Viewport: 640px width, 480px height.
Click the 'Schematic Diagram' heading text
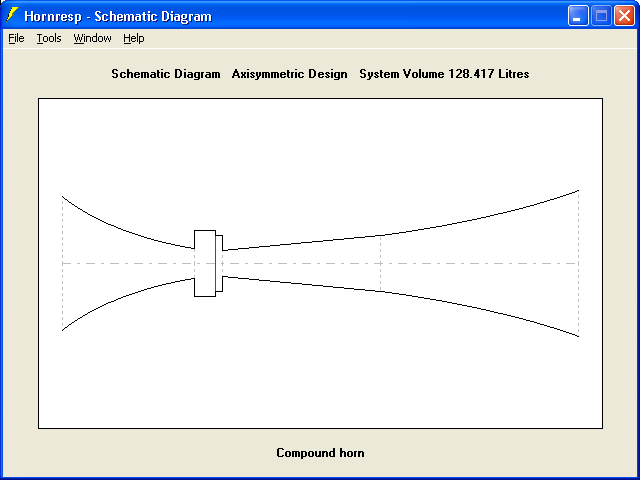[166, 74]
